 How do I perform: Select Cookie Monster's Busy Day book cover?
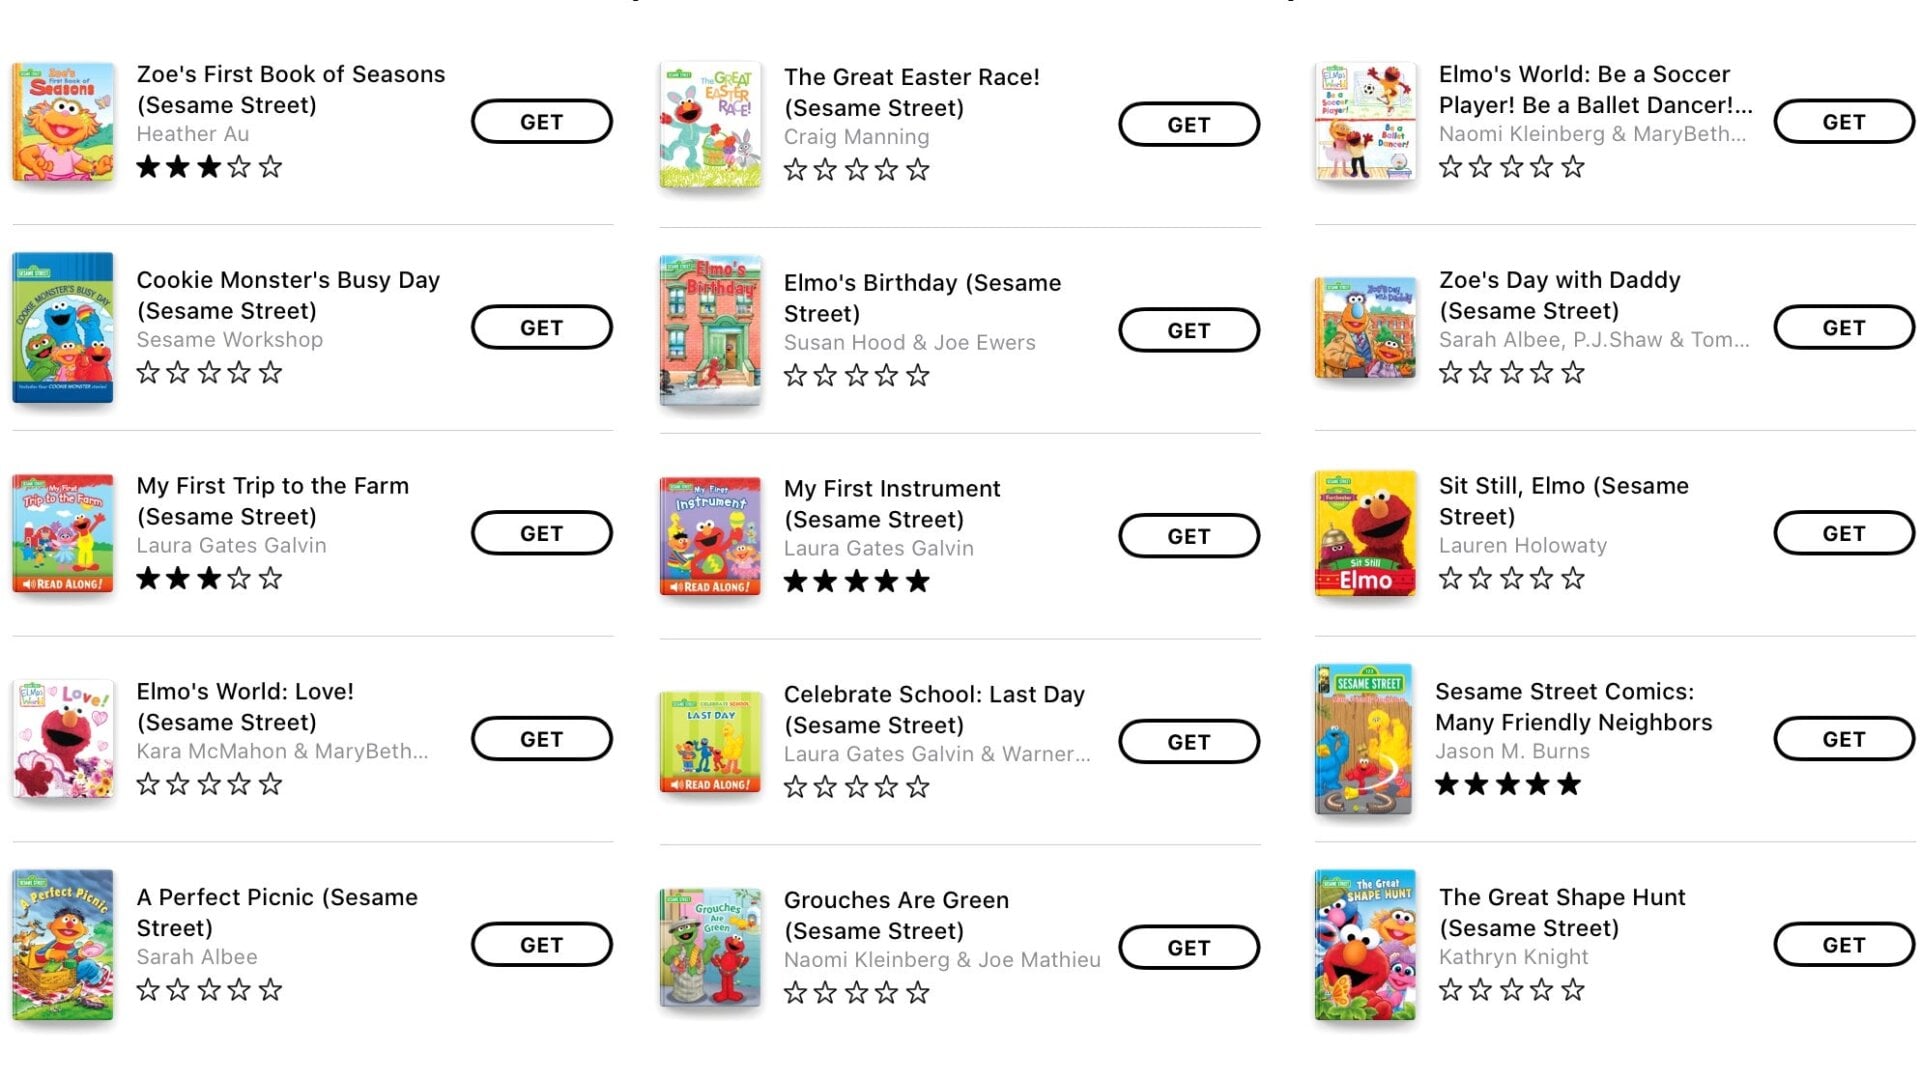63,328
